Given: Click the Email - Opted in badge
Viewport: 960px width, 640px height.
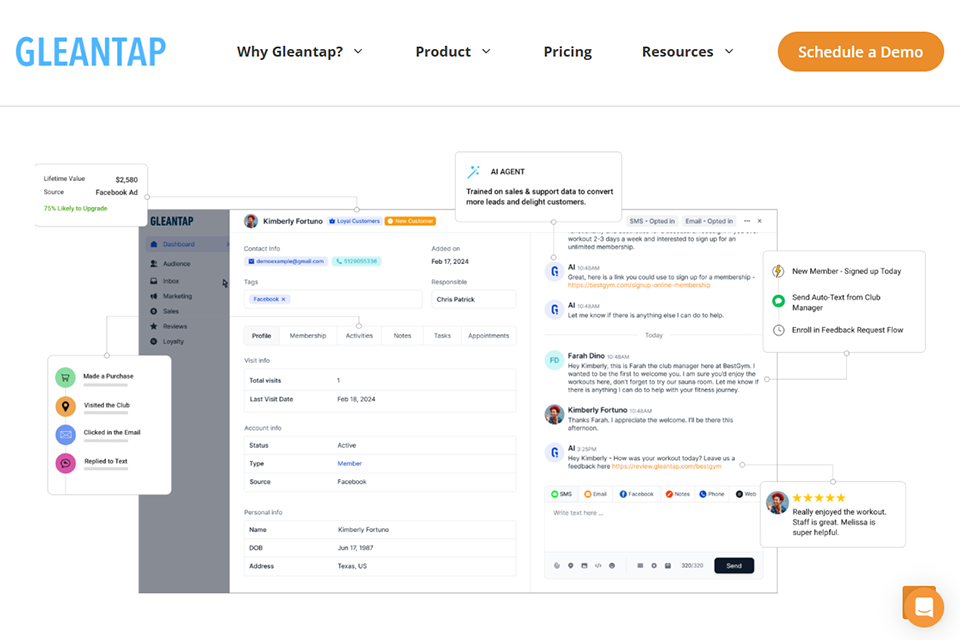Looking at the screenshot, I should (x=709, y=221).
